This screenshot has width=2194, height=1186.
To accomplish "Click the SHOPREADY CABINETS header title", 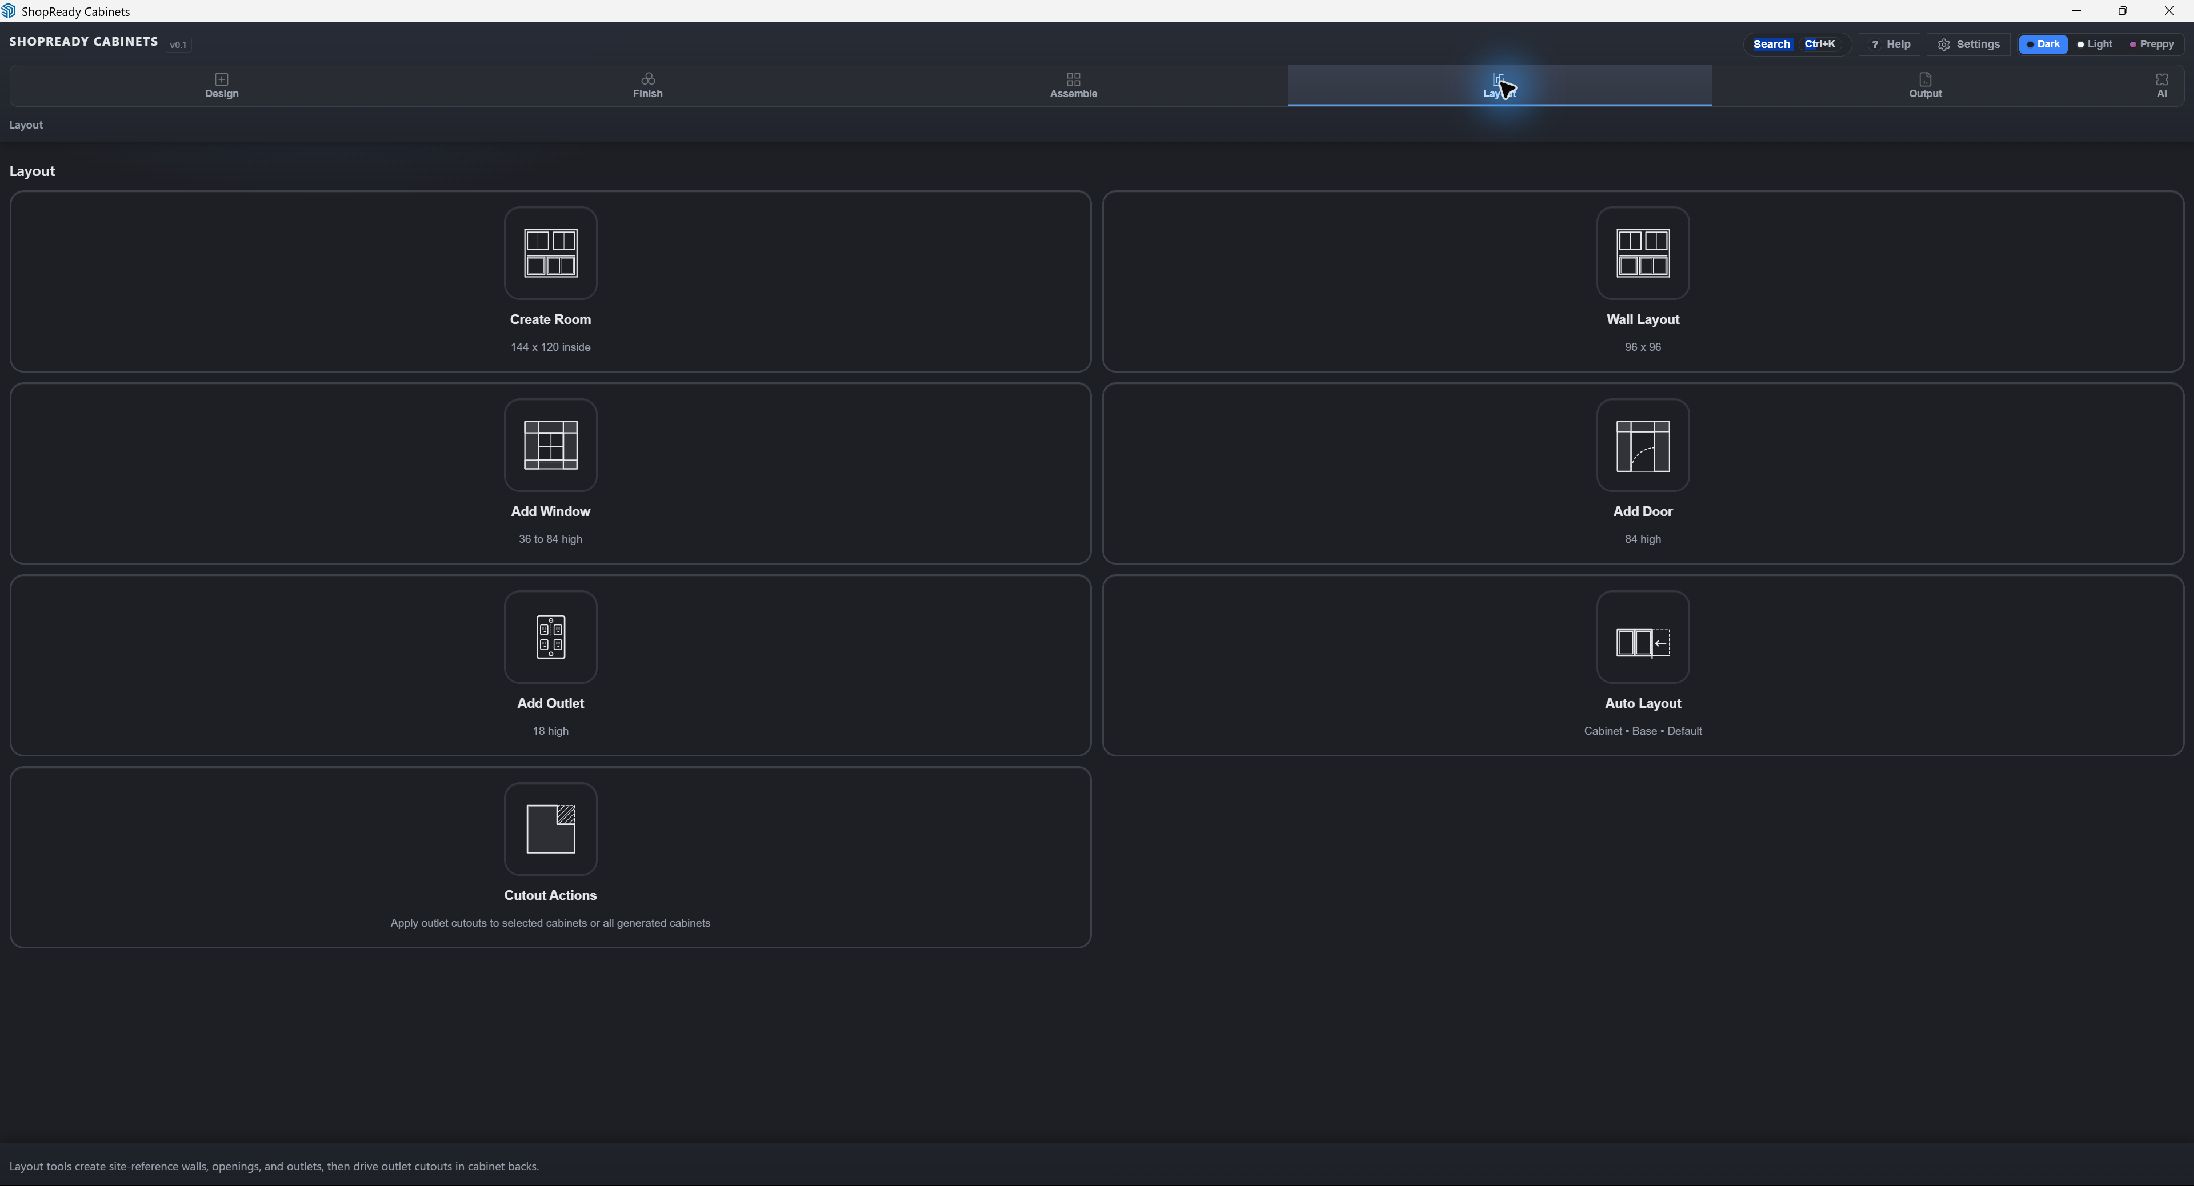I will pyautogui.click(x=83, y=42).
